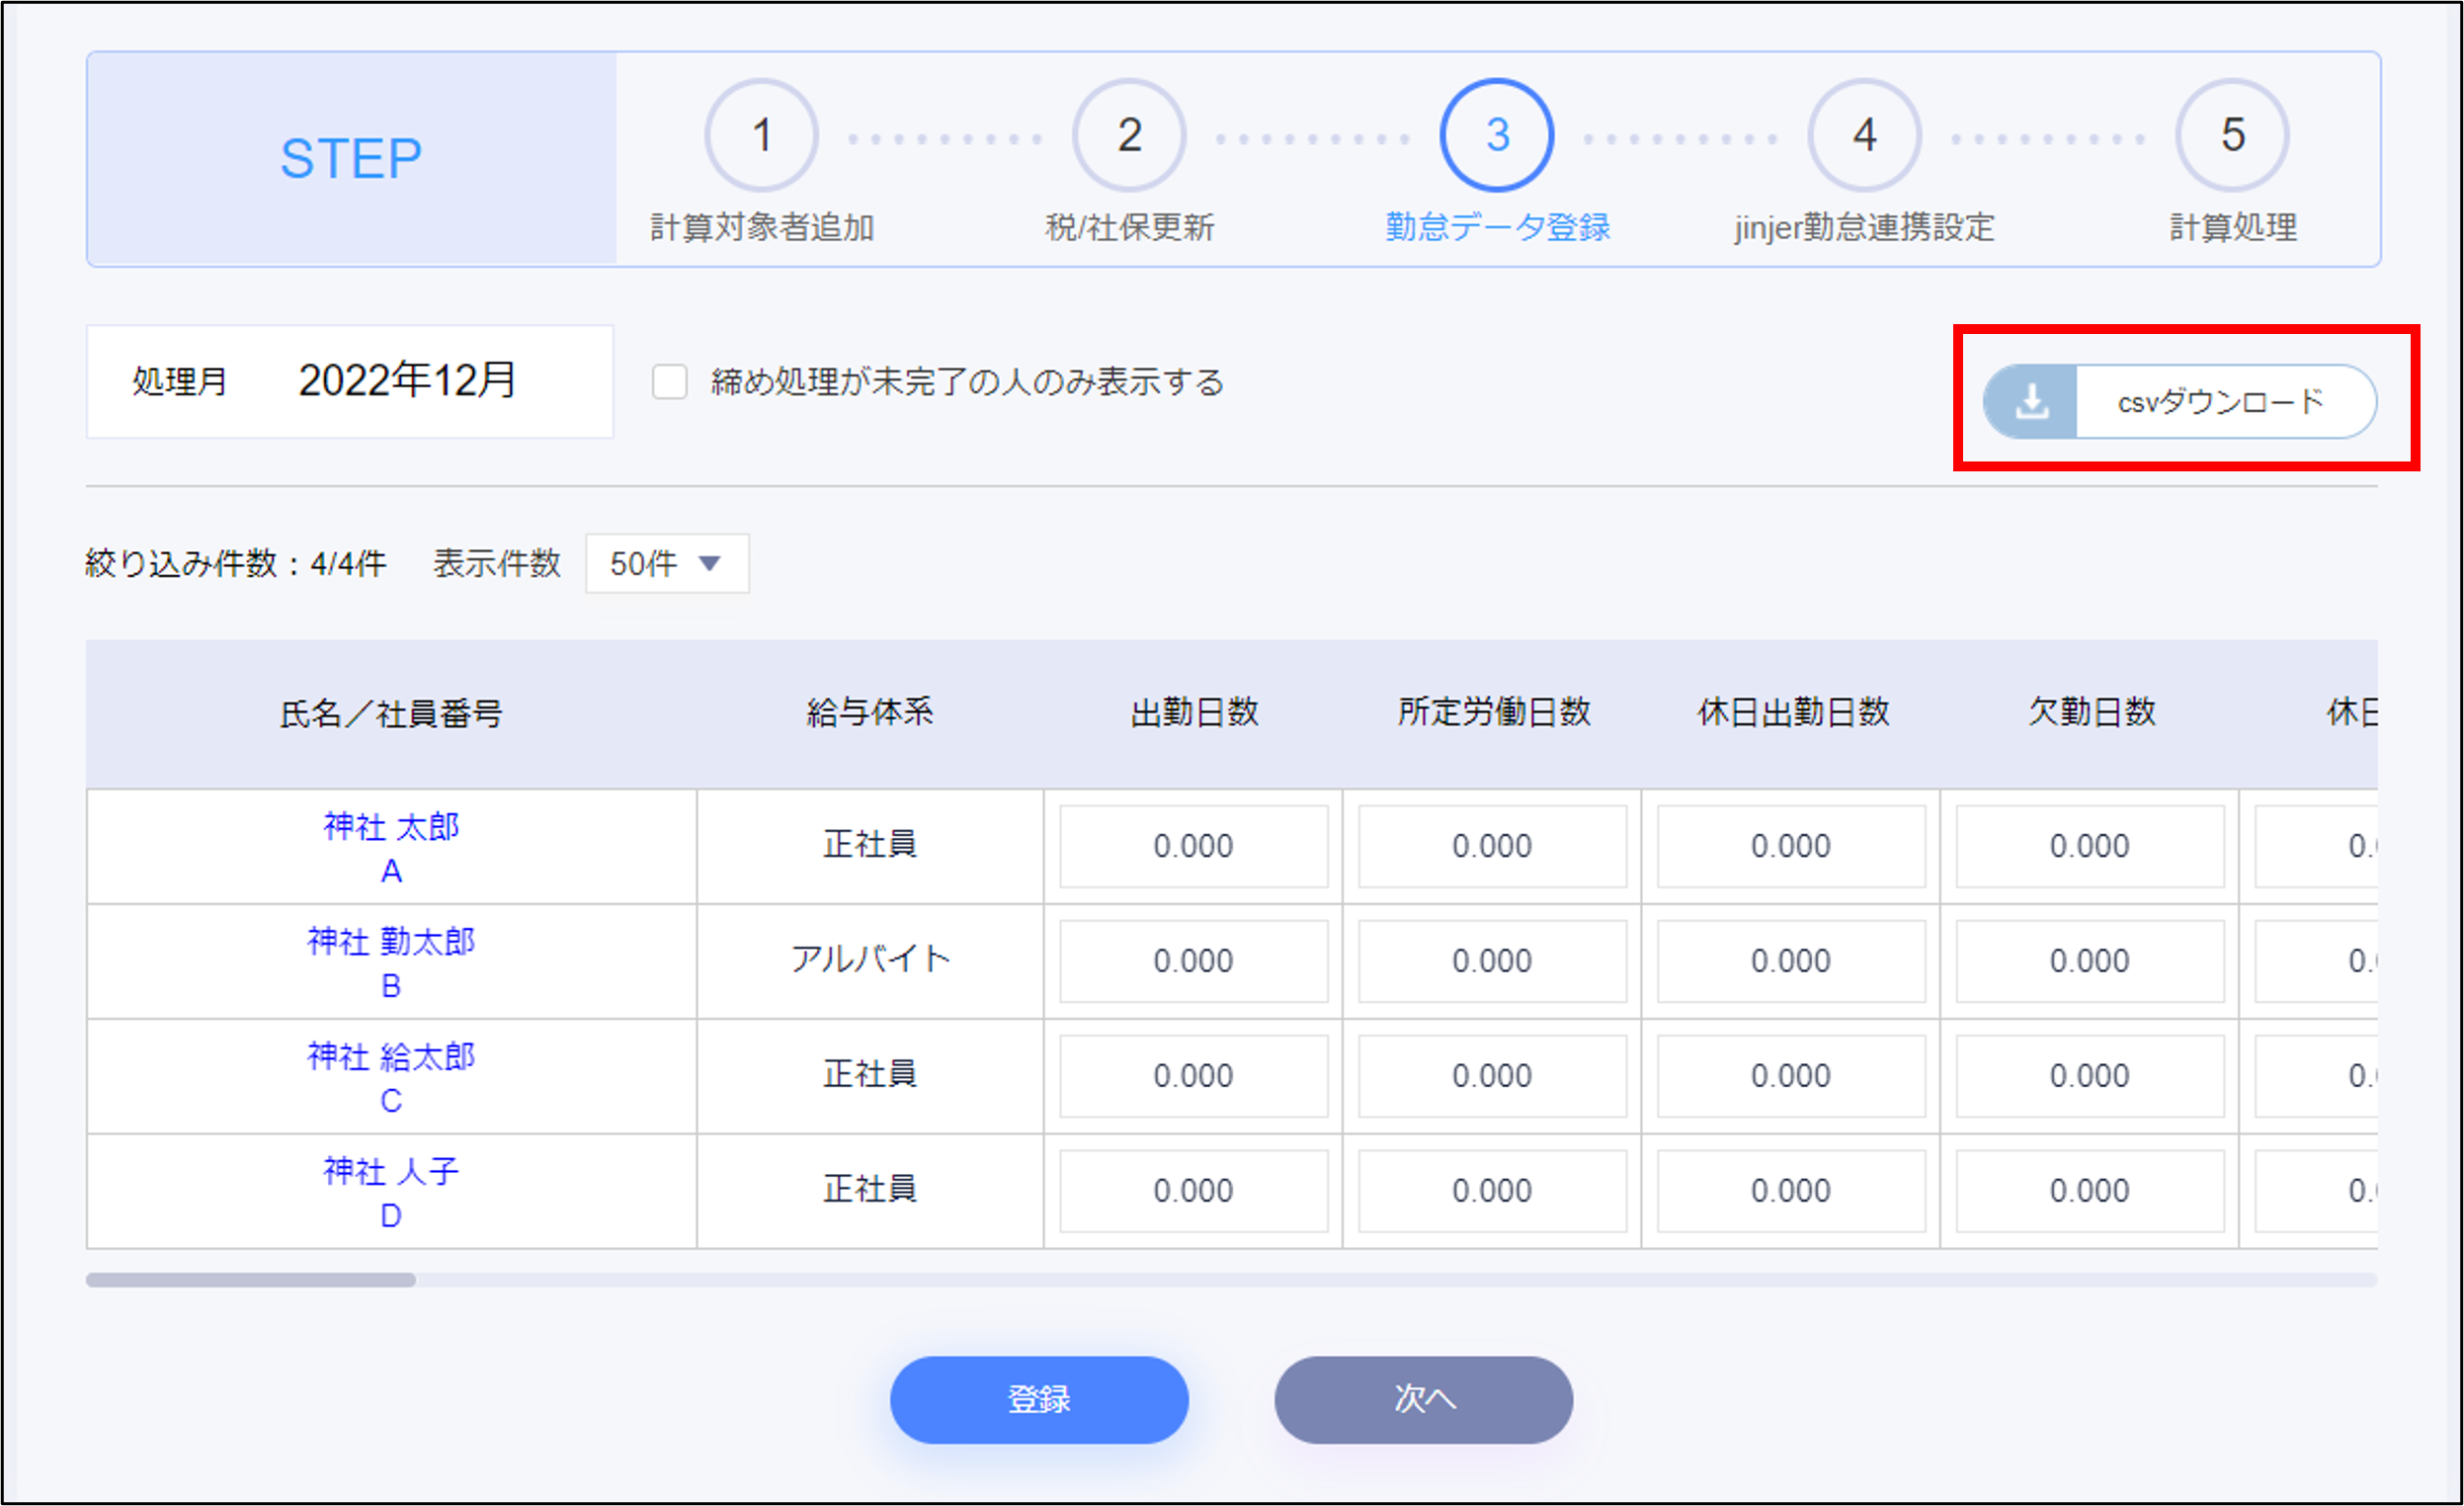This screenshot has width=2464, height=1506.
Task: Click the csv download arrow icon
Action: [2031, 402]
